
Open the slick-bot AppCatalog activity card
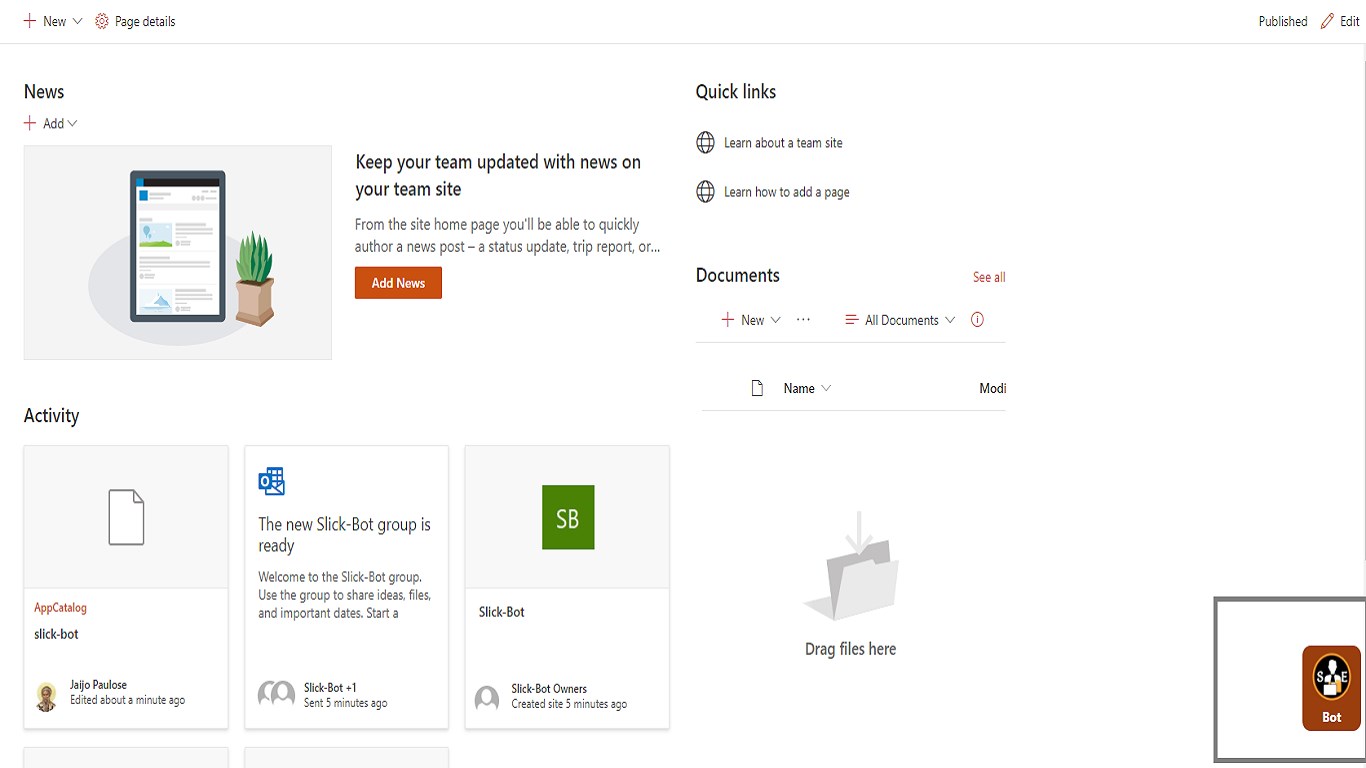click(x=126, y=587)
